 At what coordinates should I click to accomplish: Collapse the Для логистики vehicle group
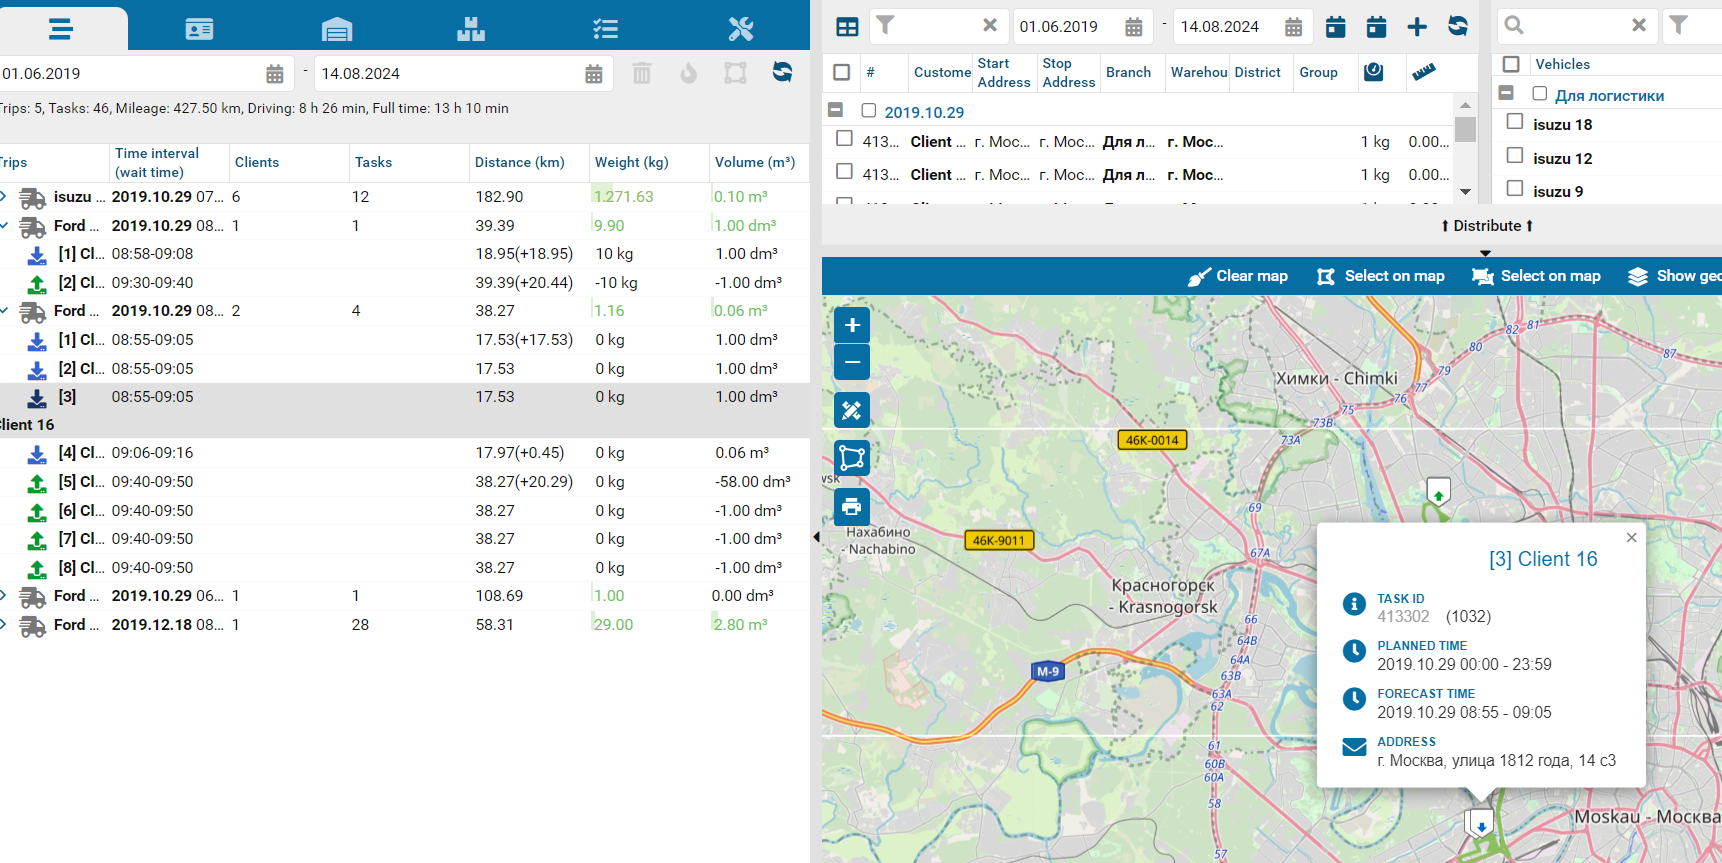[1506, 93]
